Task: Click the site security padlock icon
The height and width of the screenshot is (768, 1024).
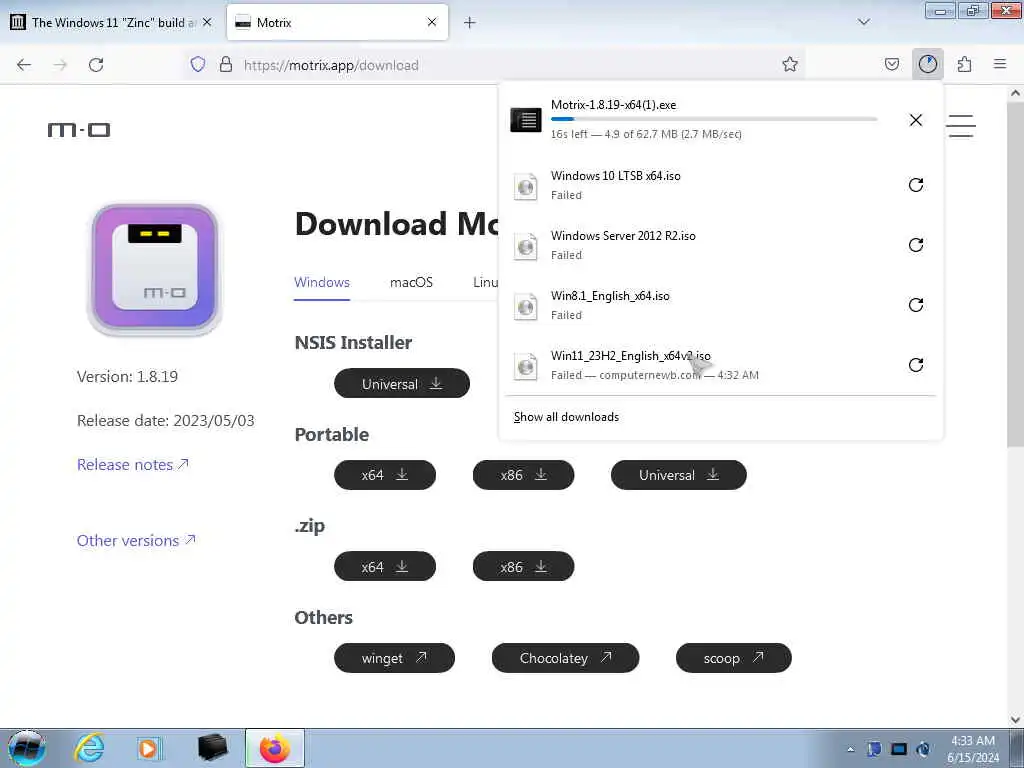Action: 226,65
